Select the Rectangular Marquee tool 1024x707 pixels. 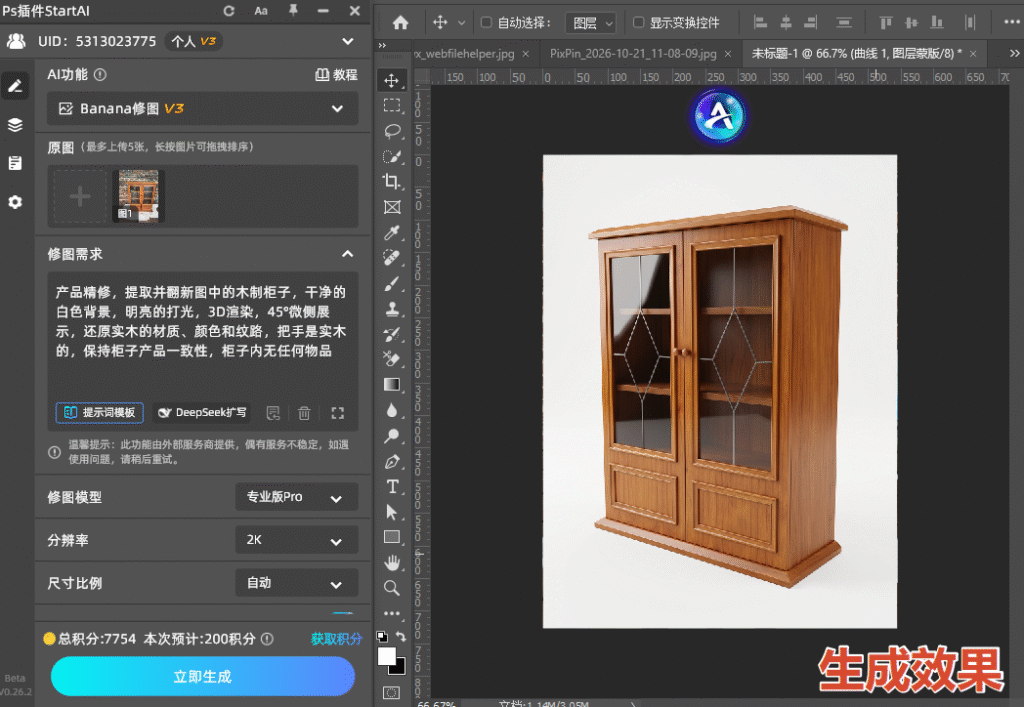392,106
